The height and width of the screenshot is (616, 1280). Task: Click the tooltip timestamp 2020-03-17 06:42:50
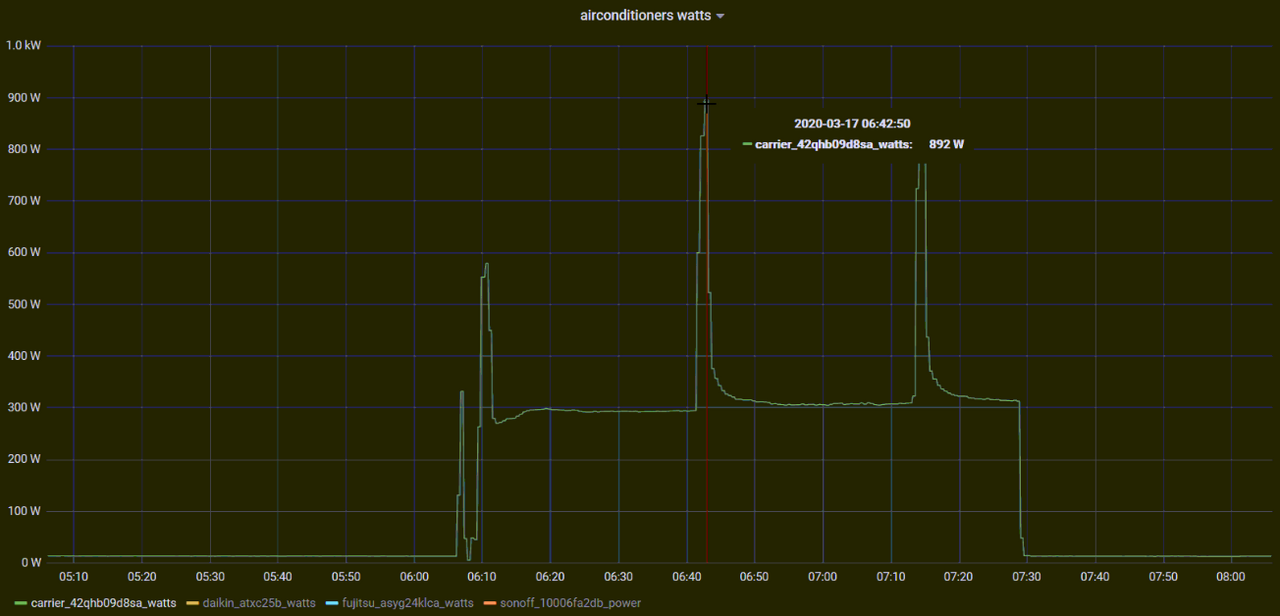pyautogui.click(x=852, y=124)
